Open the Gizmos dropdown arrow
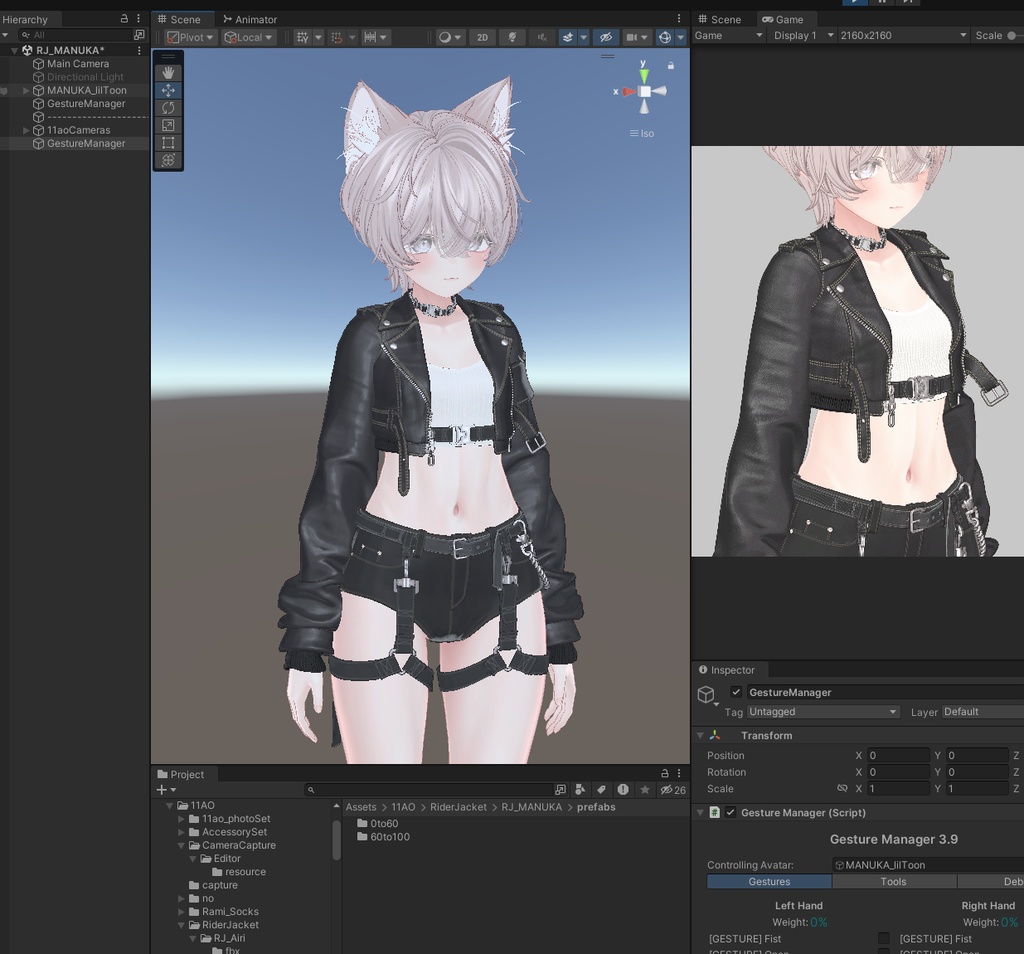Screen dimensions: 1024x954 [x=681, y=37]
